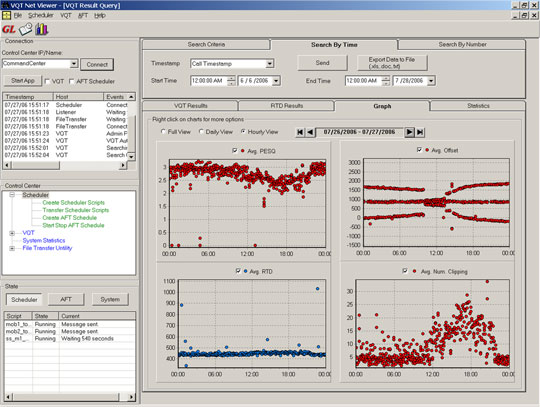
Task: Click the End Time time field
Action: tap(363, 81)
